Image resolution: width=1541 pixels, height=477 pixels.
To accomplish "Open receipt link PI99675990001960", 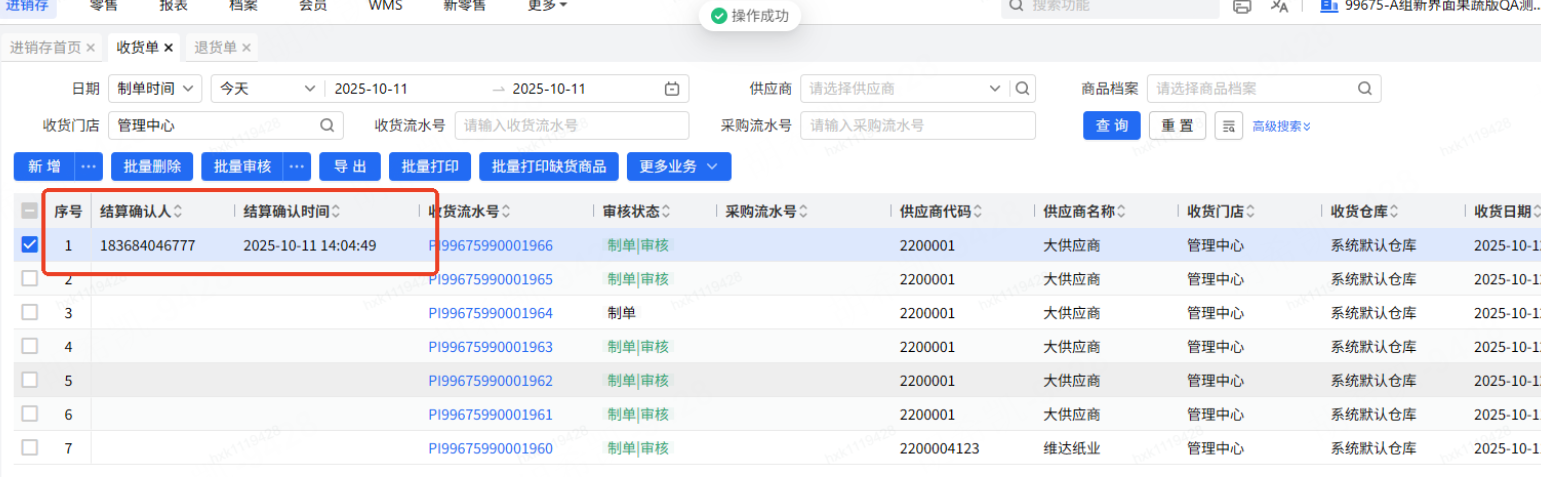I will 490,448.
